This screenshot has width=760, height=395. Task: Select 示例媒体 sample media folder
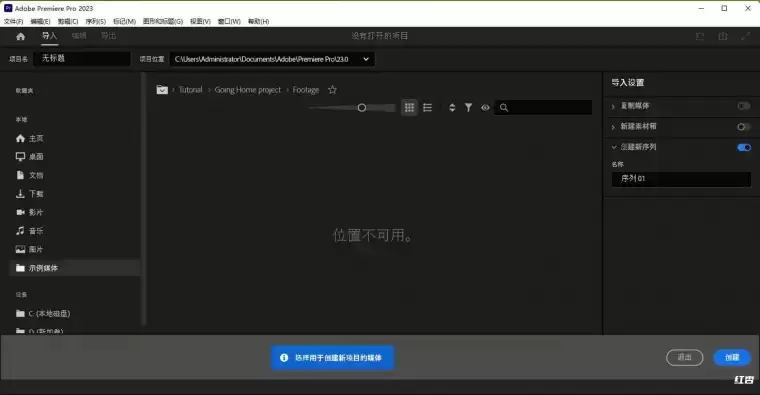tap(75, 268)
